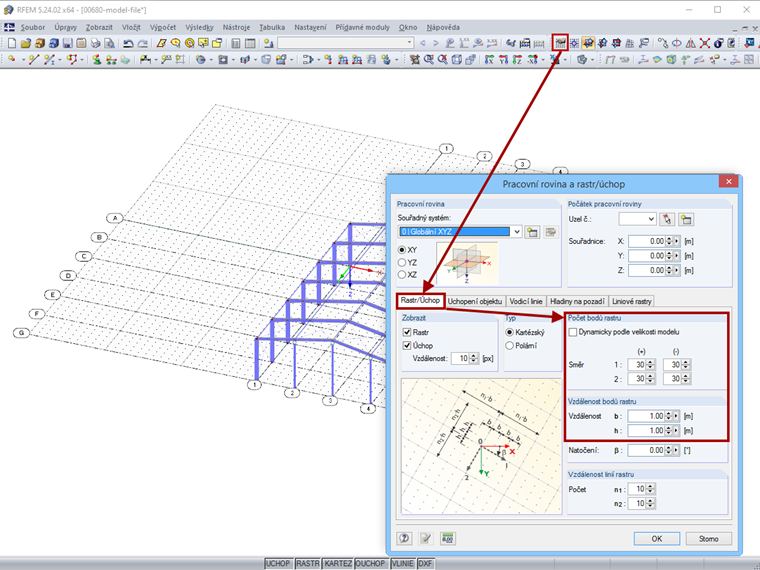Select the polyline tool icon
The image size is (760, 570).
[x=72, y=59]
